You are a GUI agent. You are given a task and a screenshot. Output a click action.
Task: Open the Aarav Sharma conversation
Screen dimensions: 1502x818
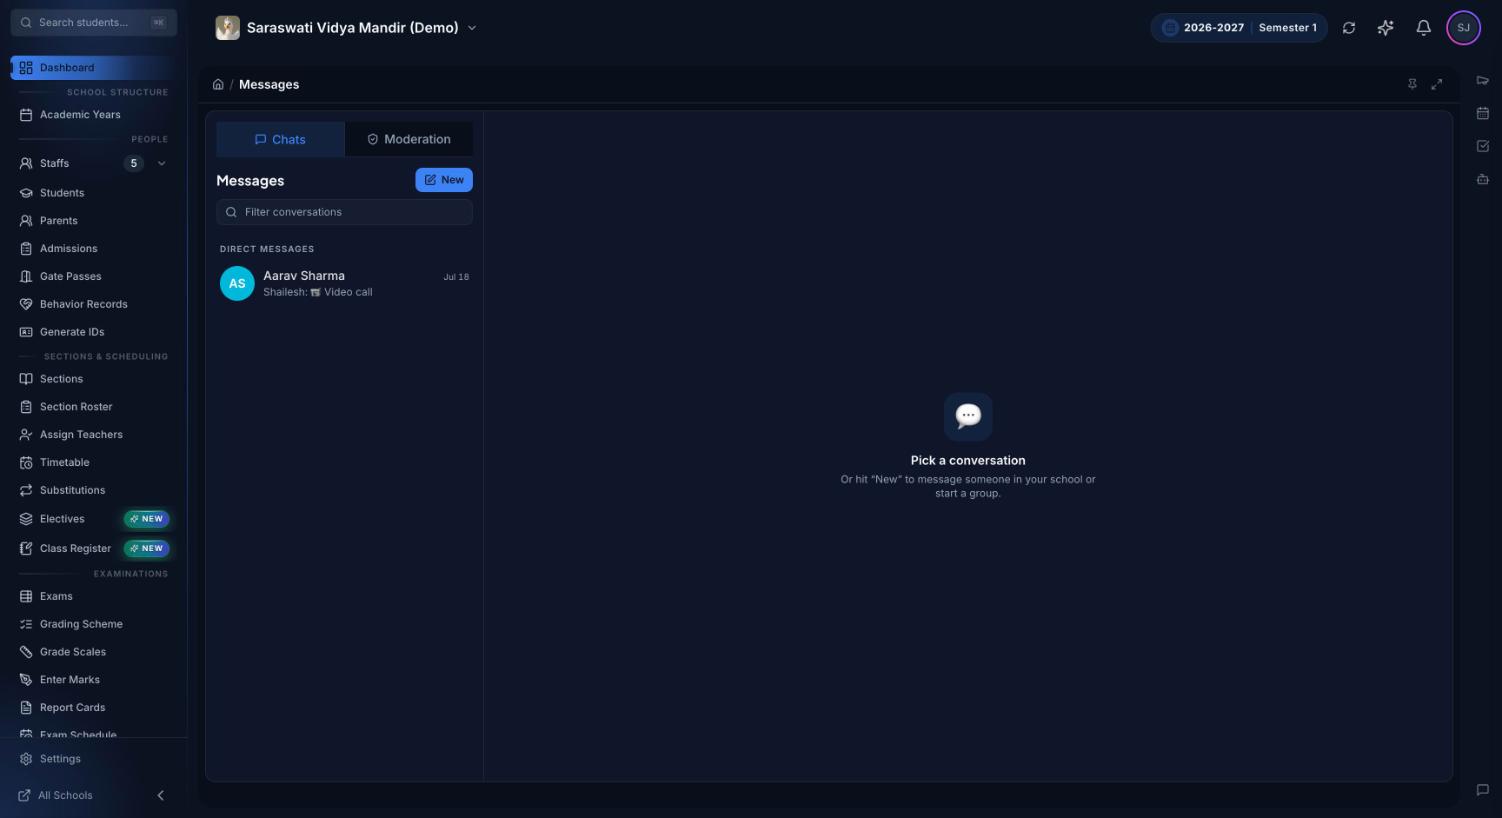point(344,283)
